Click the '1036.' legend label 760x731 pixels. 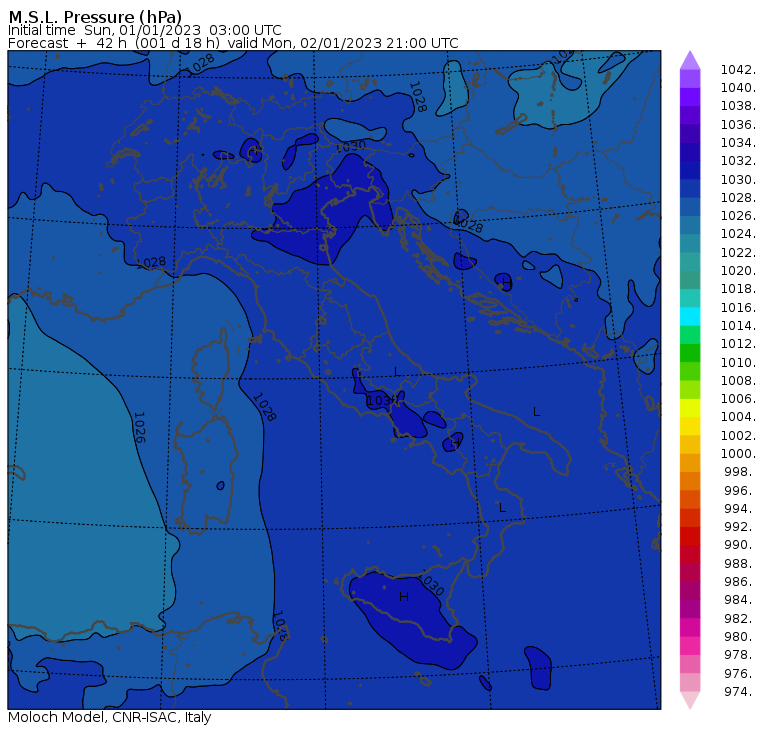(738, 125)
